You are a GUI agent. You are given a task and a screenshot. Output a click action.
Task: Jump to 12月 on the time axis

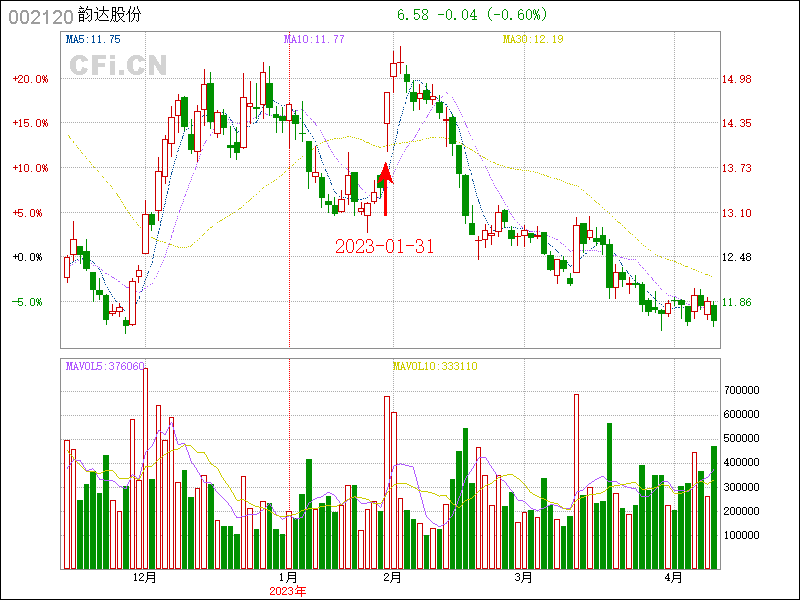coord(144,578)
